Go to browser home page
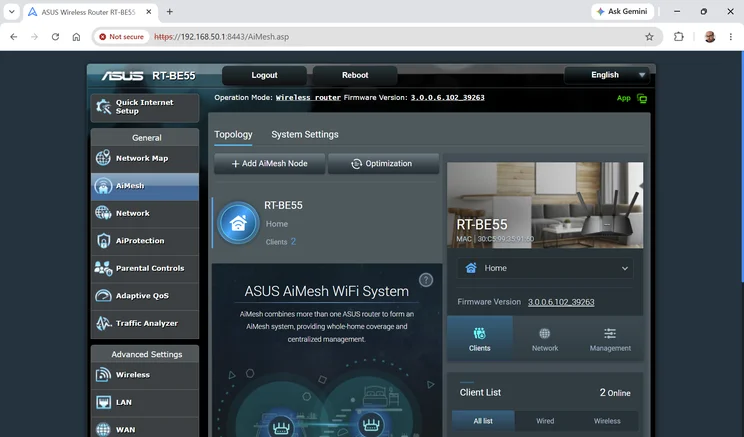 (x=76, y=37)
